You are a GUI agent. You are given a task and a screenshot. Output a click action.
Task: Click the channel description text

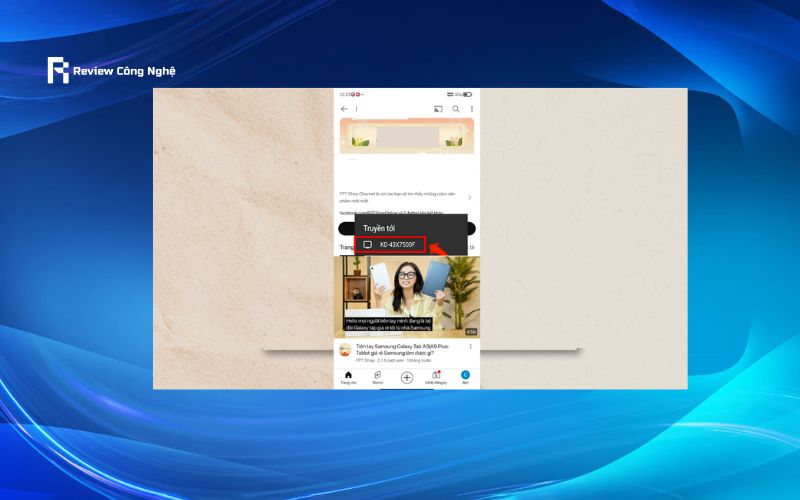(397, 197)
